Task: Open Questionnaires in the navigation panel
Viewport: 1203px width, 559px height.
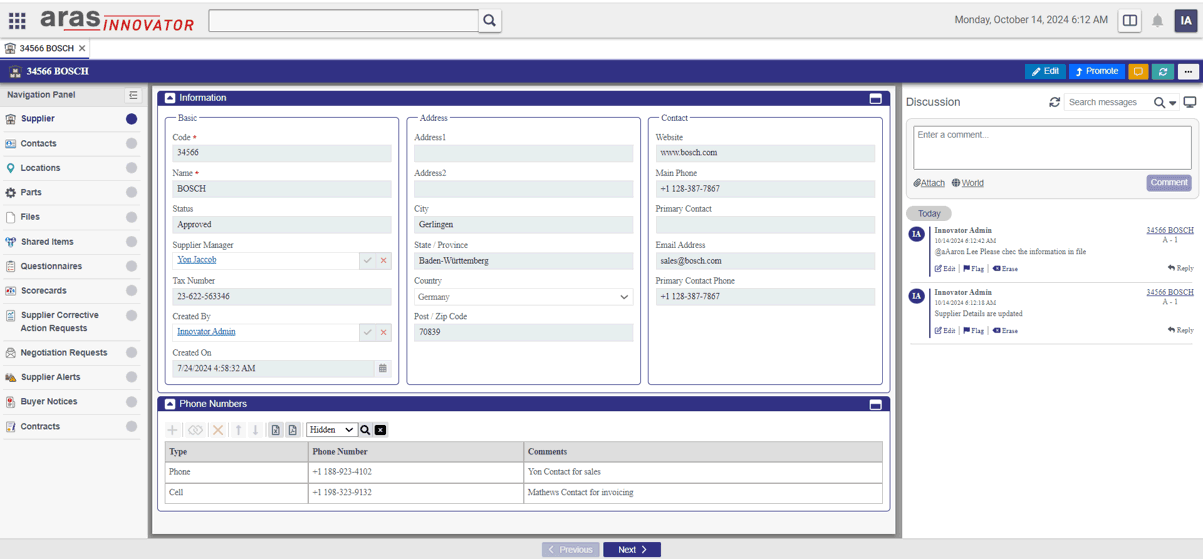Action: [x=51, y=266]
